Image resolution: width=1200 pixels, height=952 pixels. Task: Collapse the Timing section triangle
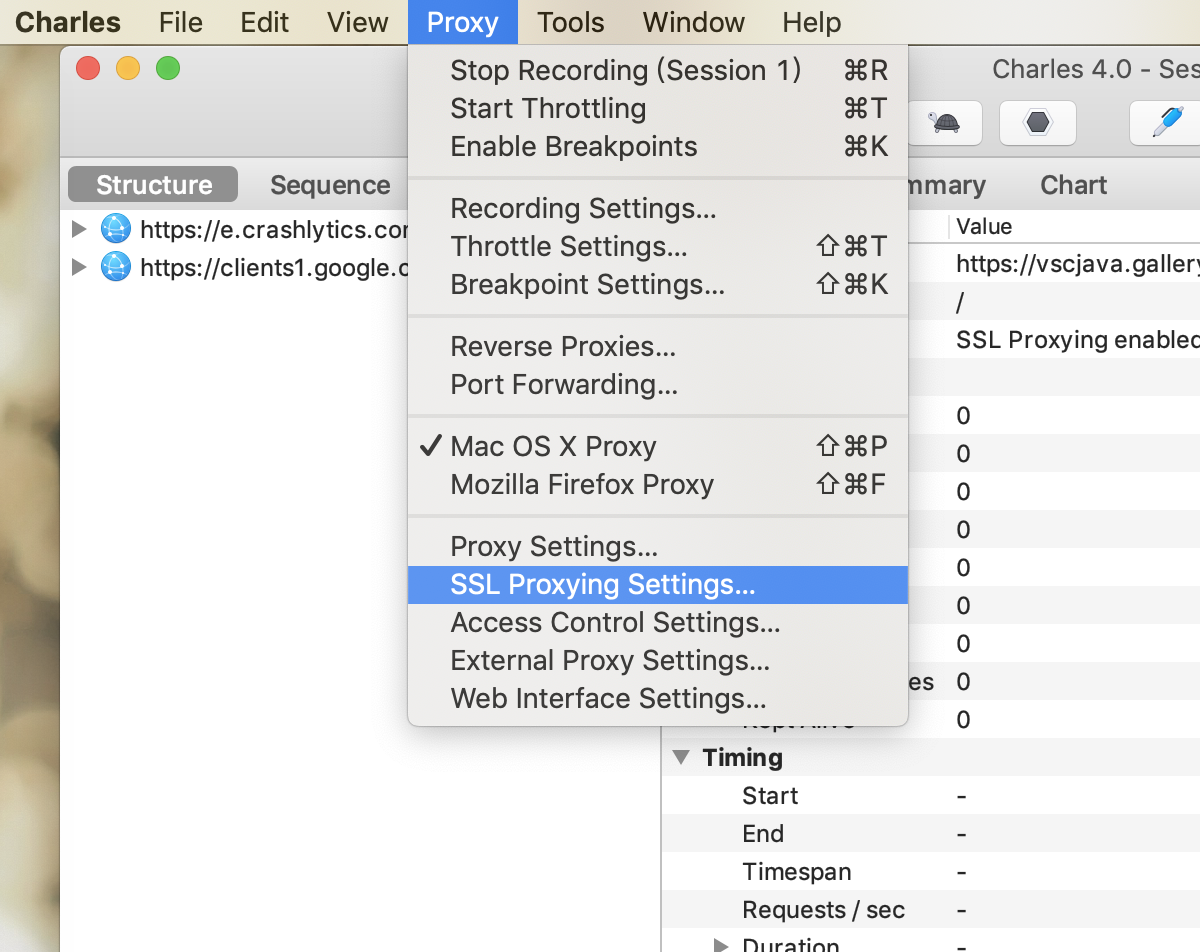pos(682,757)
